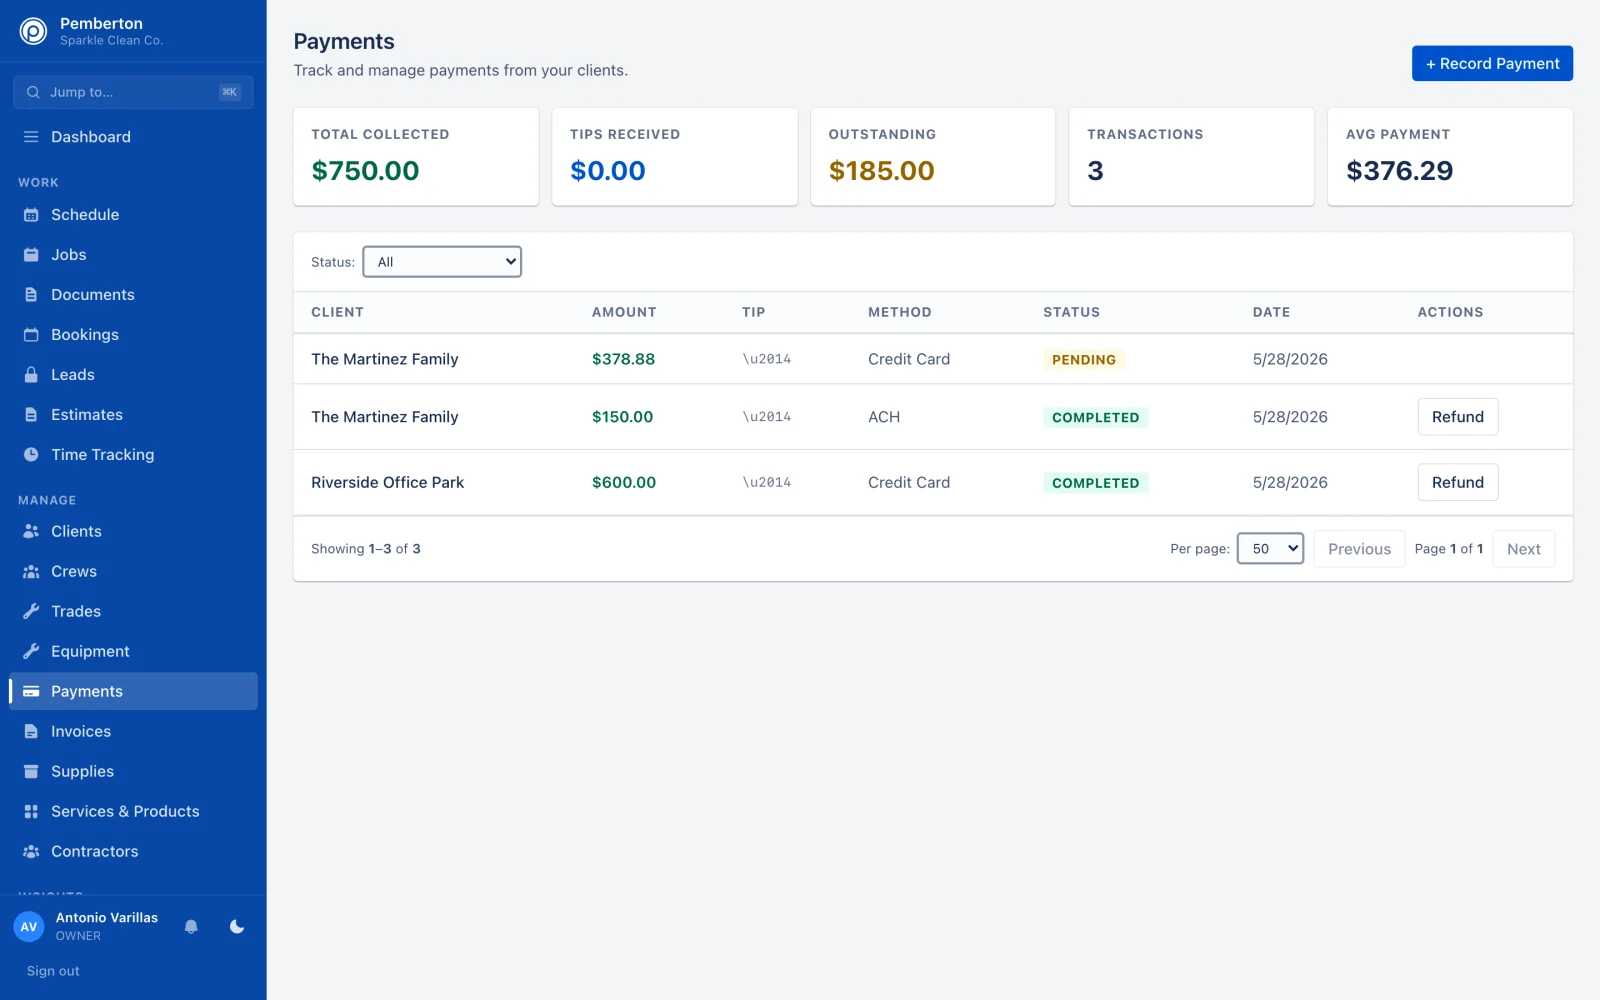The height and width of the screenshot is (1000, 1600).
Task: Open the Per page dropdown
Action: 1270,549
